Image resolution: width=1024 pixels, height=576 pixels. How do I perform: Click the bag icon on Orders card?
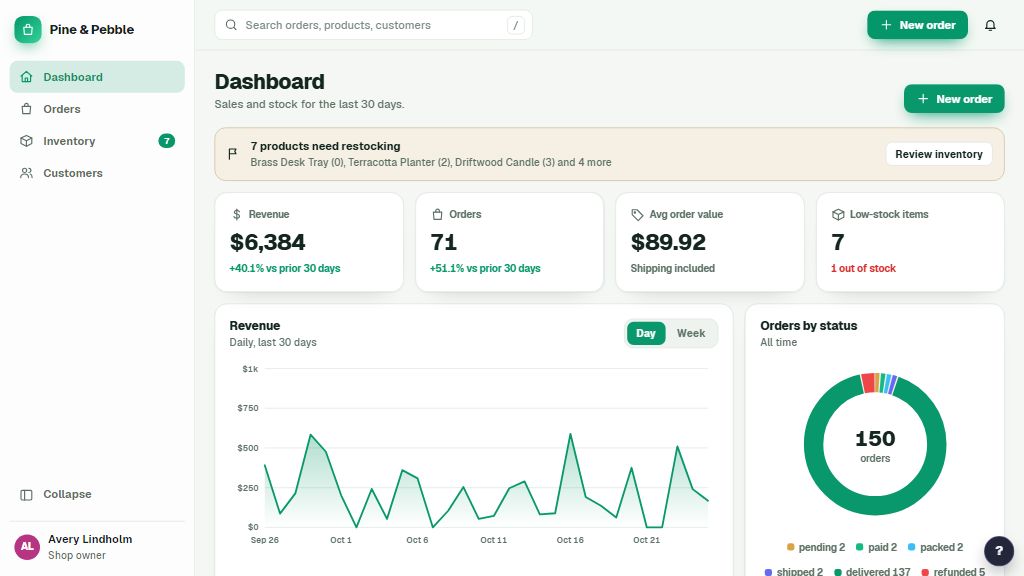coord(437,214)
